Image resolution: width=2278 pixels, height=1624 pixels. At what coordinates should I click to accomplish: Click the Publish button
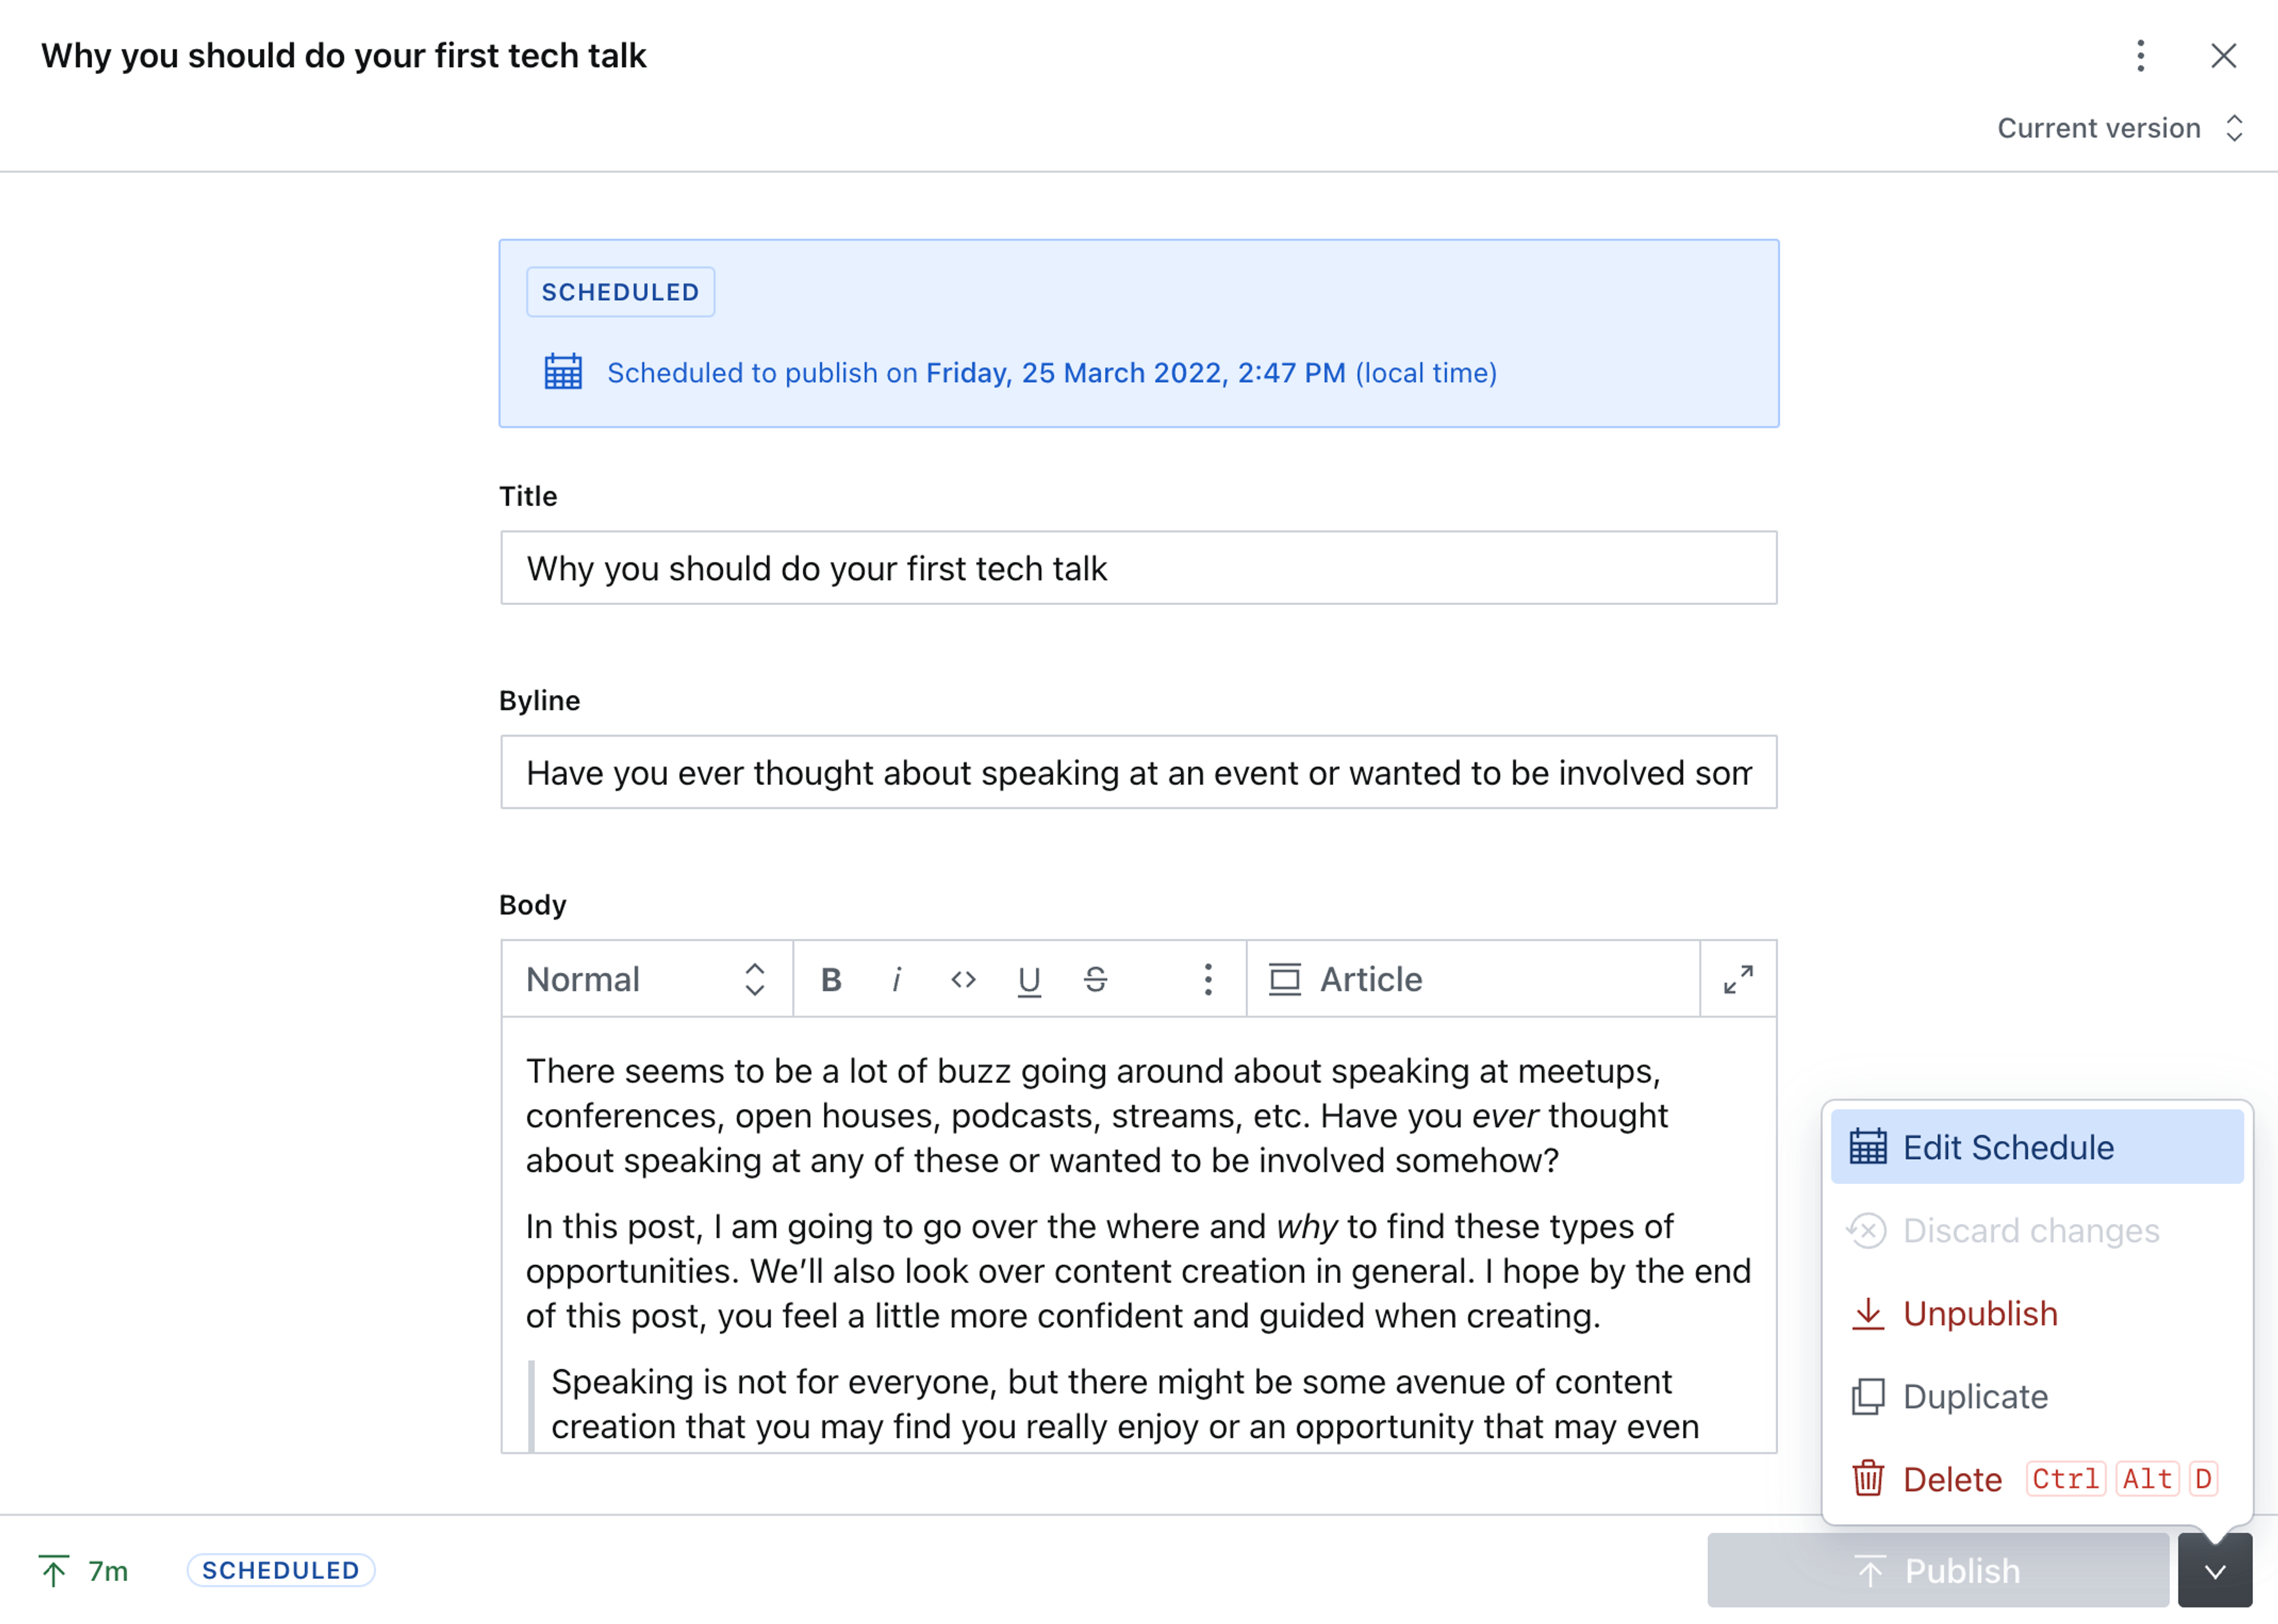(x=1937, y=1571)
